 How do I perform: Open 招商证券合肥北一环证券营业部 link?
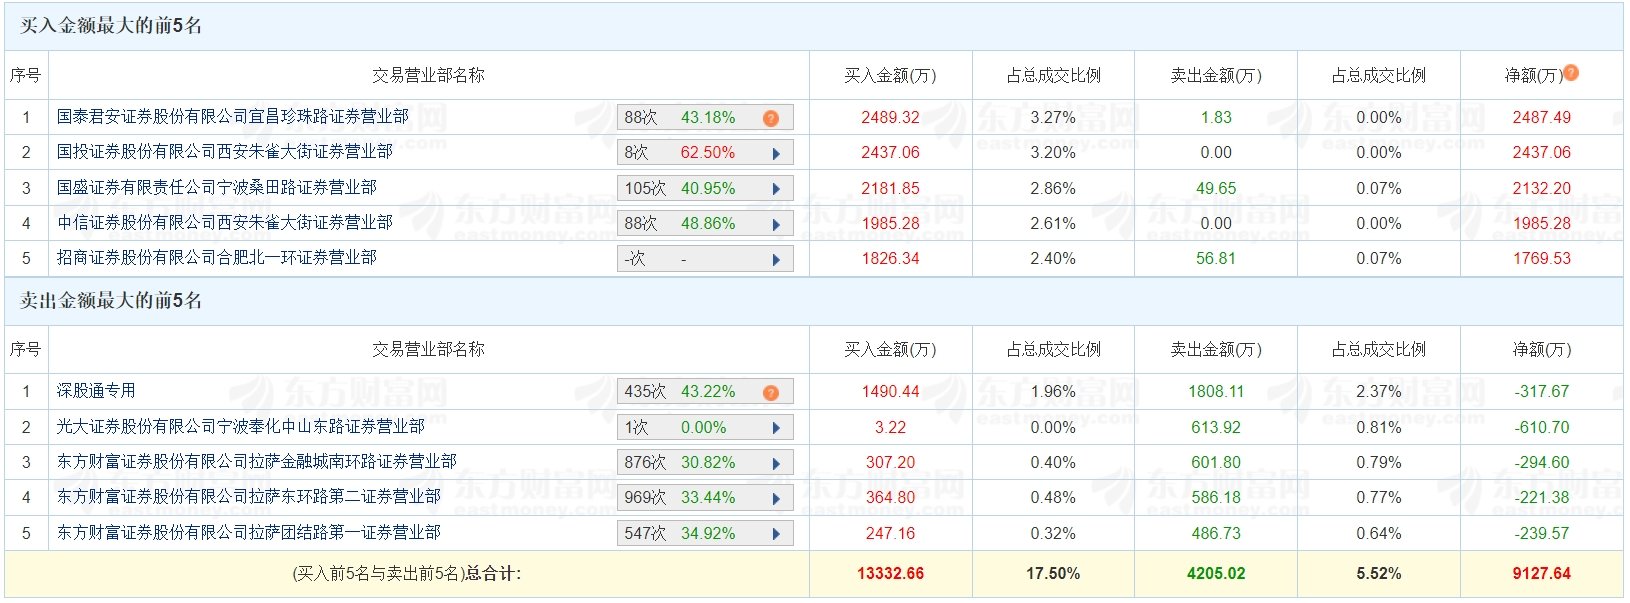(x=216, y=258)
